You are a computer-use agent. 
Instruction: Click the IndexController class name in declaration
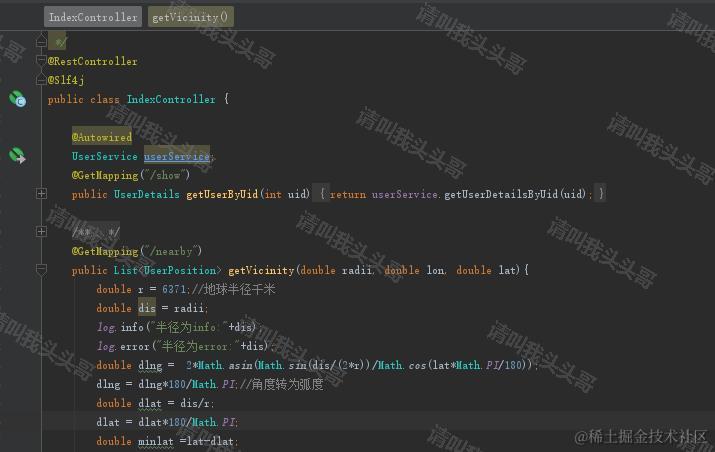(171, 99)
